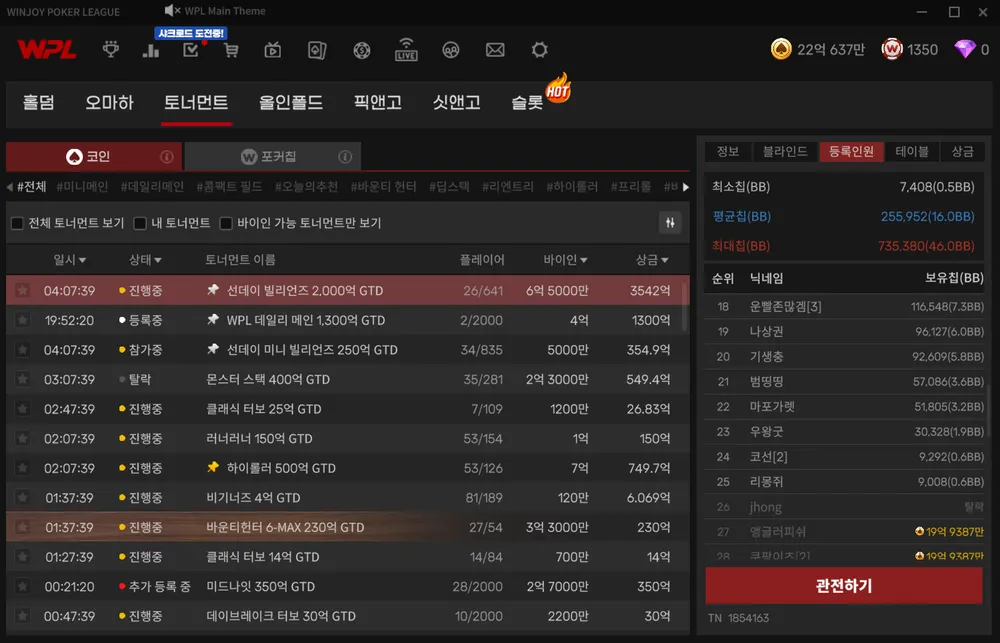This screenshot has height=643, width=1000.
Task: Toggle favorite star for 미드나잇 350억 GTD
Action: (x=22, y=586)
